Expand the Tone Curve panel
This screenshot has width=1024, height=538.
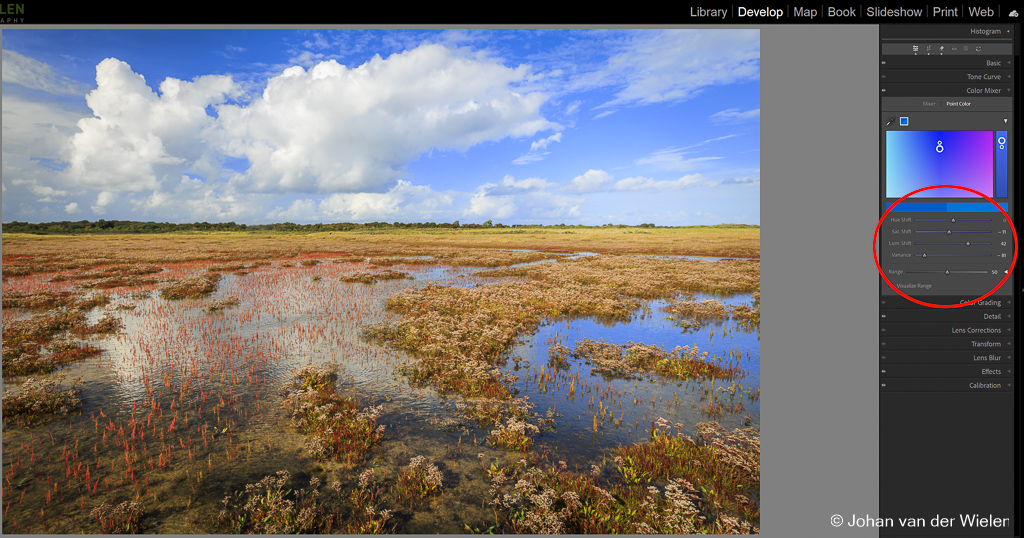pyautogui.click(x=1008, y=77)
